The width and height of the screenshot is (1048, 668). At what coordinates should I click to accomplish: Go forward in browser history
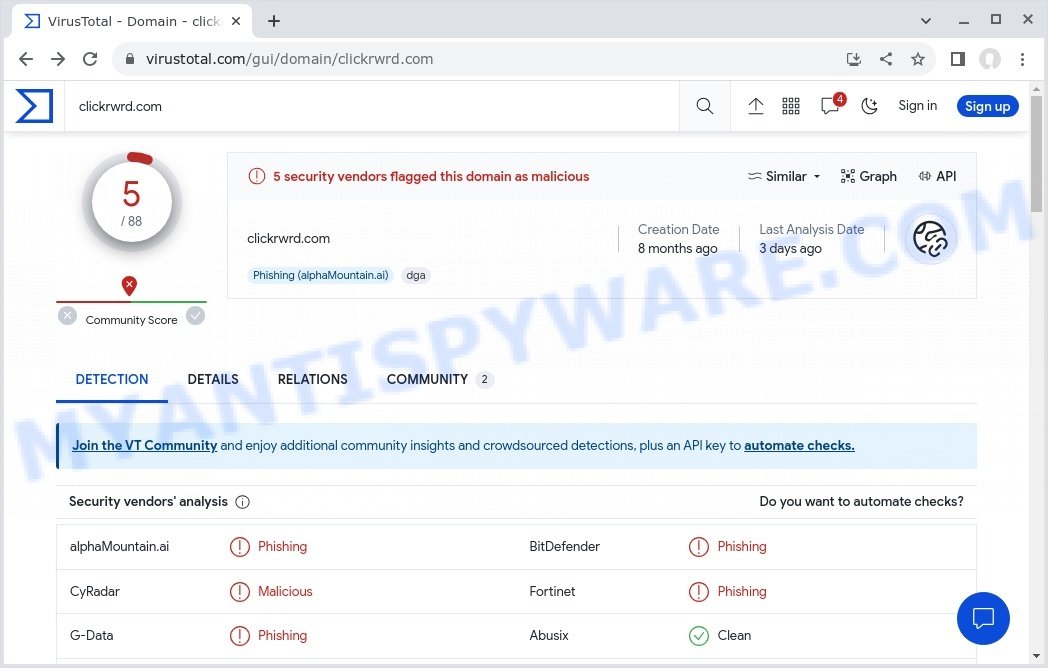pos(58,59)
